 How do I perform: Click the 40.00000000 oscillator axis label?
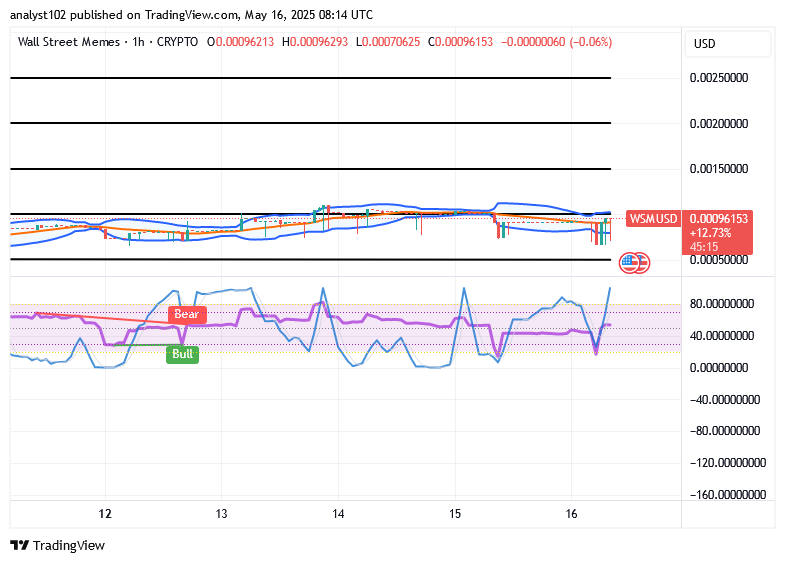[x=722, y=336]
